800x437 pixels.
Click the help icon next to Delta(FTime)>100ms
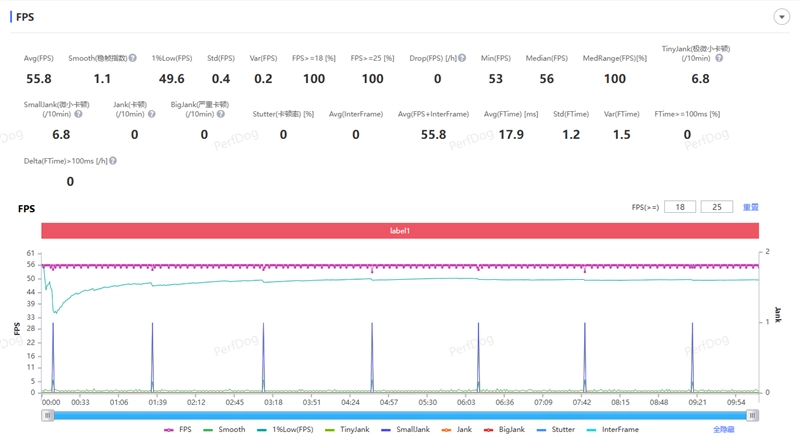tap(113, 161)
